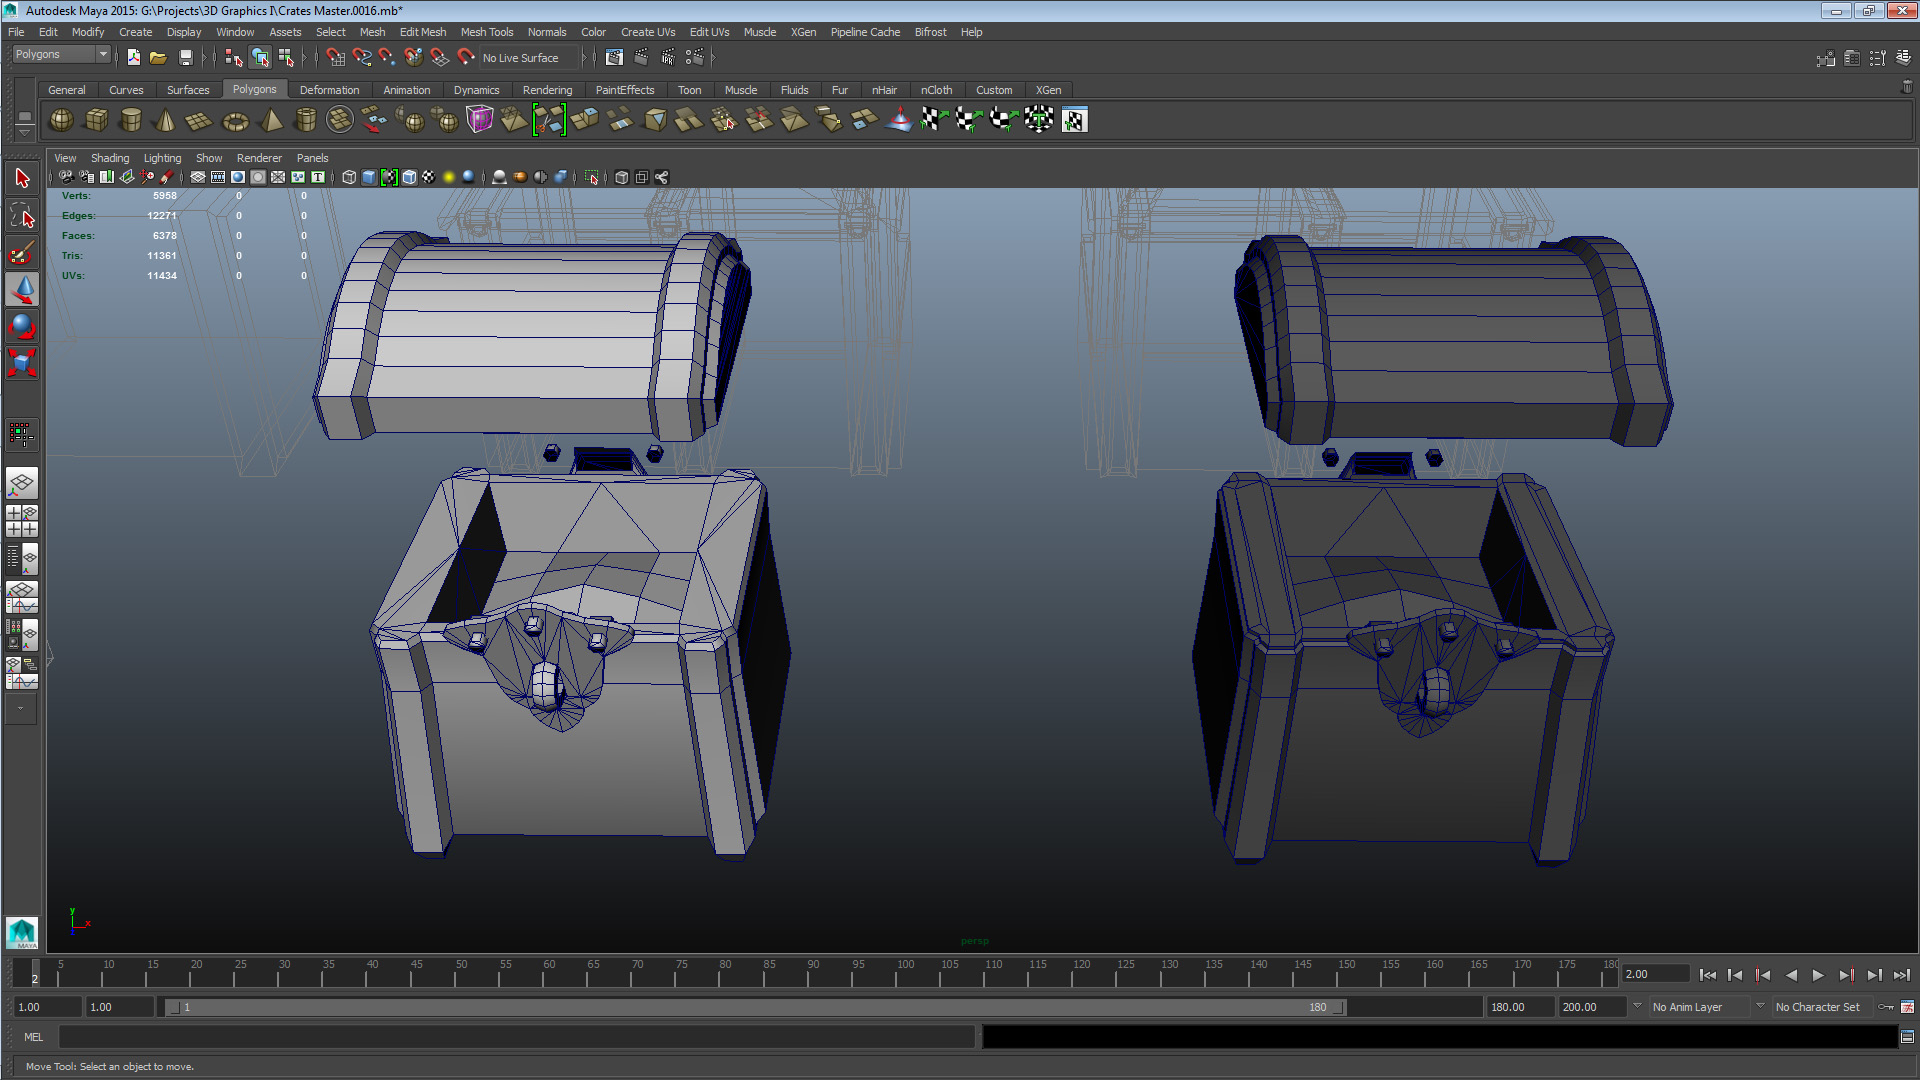Click the Scale tool red cube icon
The width and height of the screenshot is (1920, 1080).
(x=22, y=362)
